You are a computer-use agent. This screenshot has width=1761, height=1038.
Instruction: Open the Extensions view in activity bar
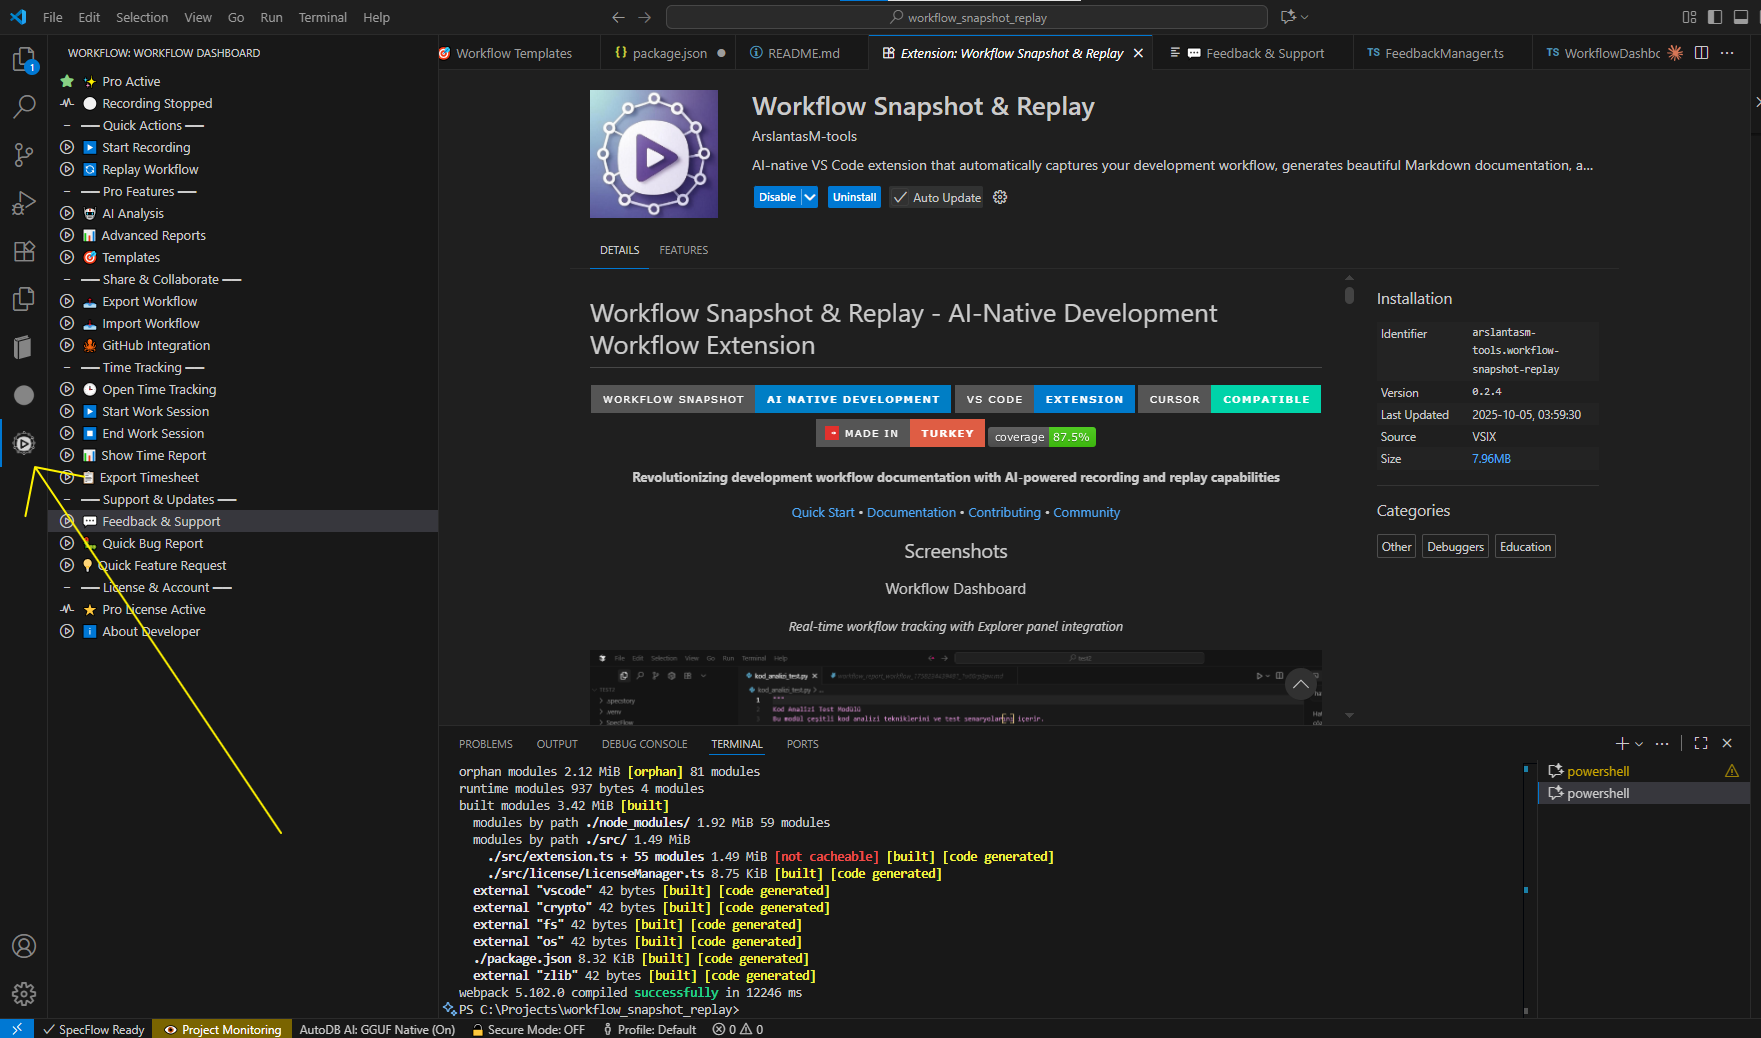23,251
